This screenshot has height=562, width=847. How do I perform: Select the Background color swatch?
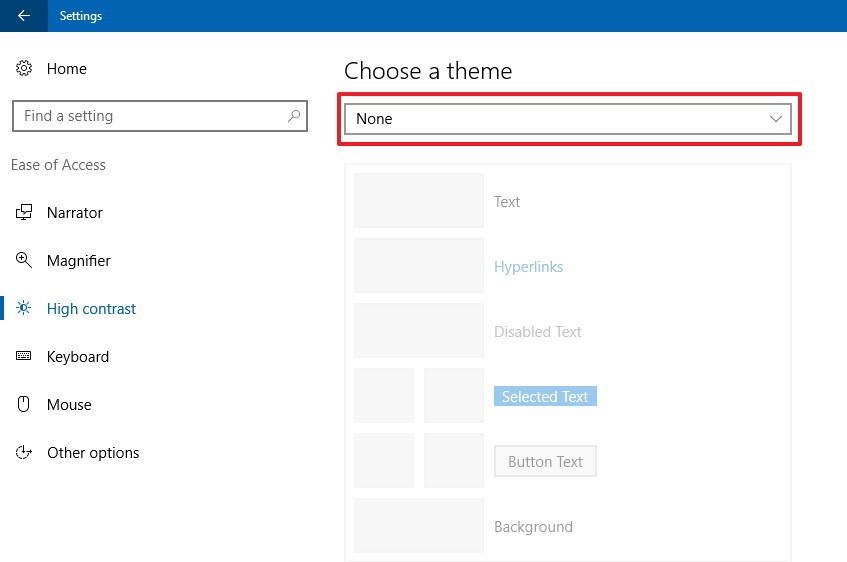click(x=418, y=526)
